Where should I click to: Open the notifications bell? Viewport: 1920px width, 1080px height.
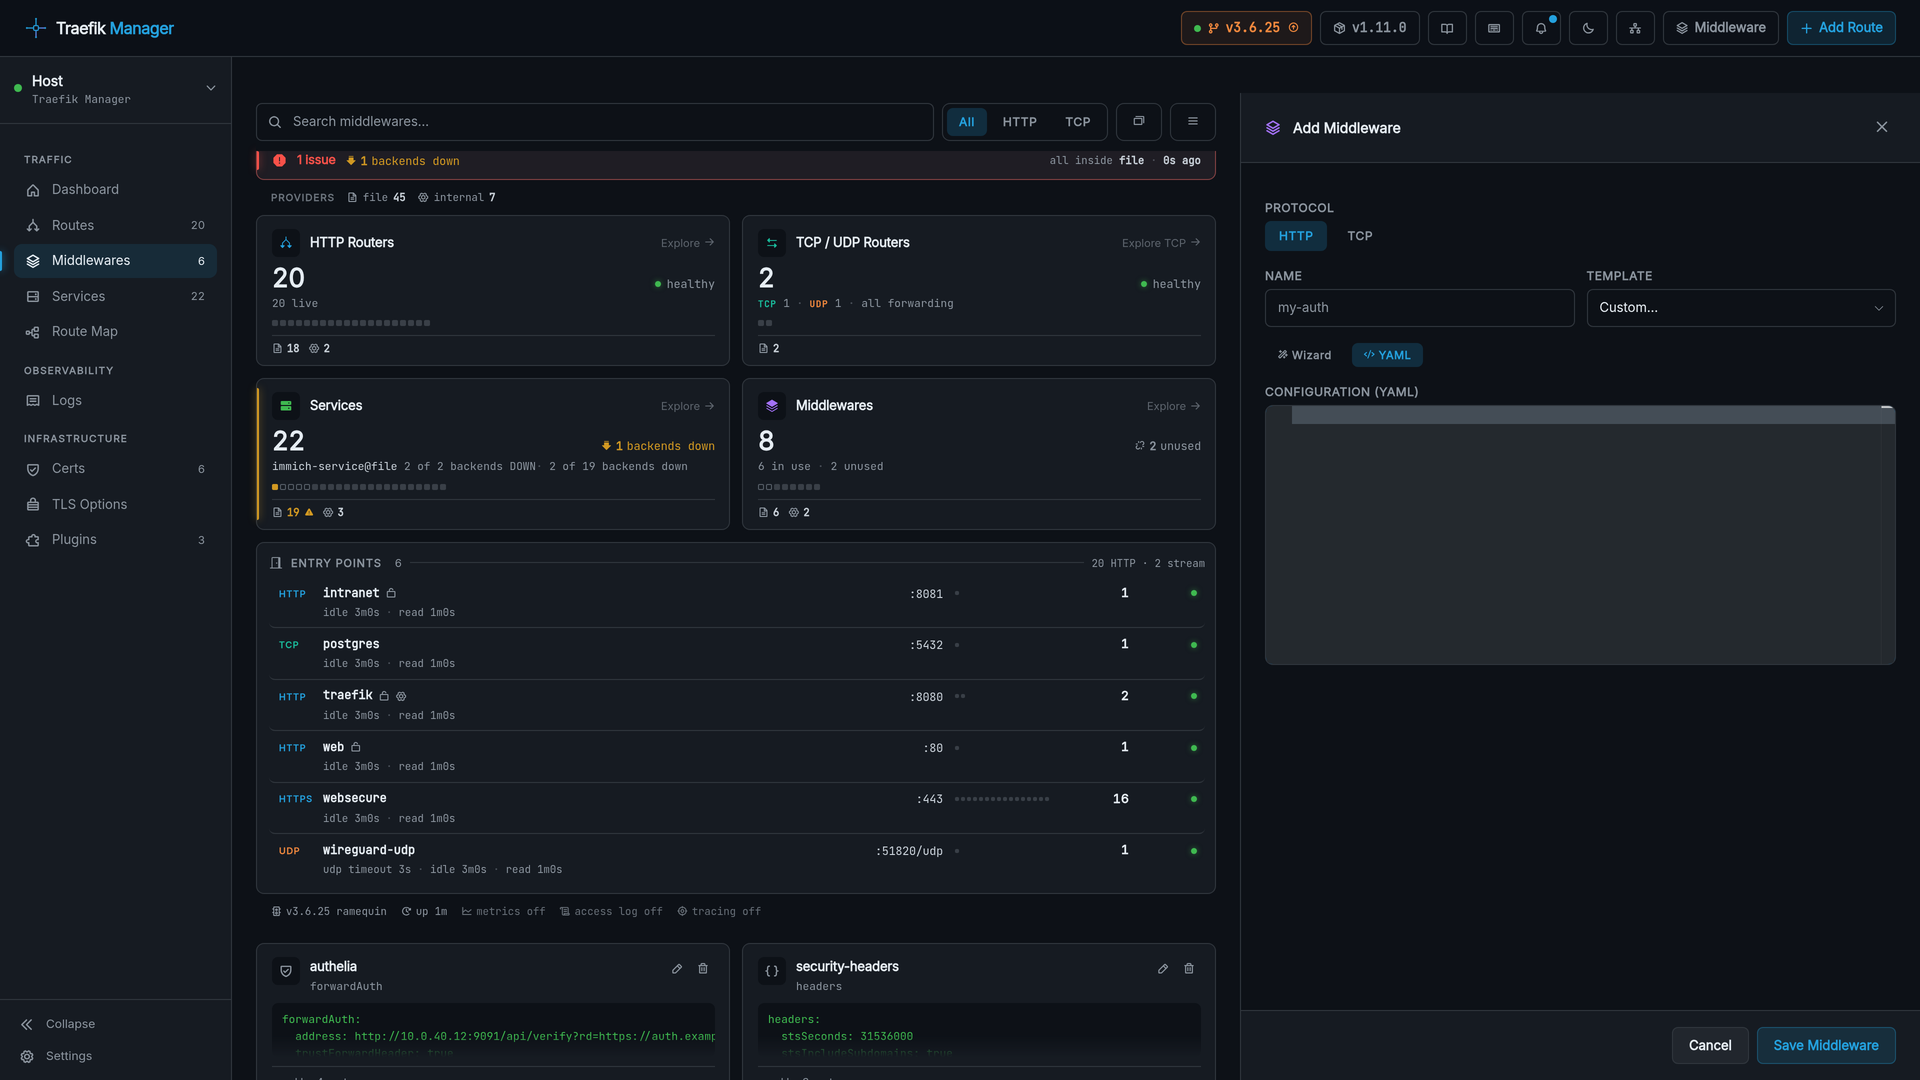click(1541, 28)
